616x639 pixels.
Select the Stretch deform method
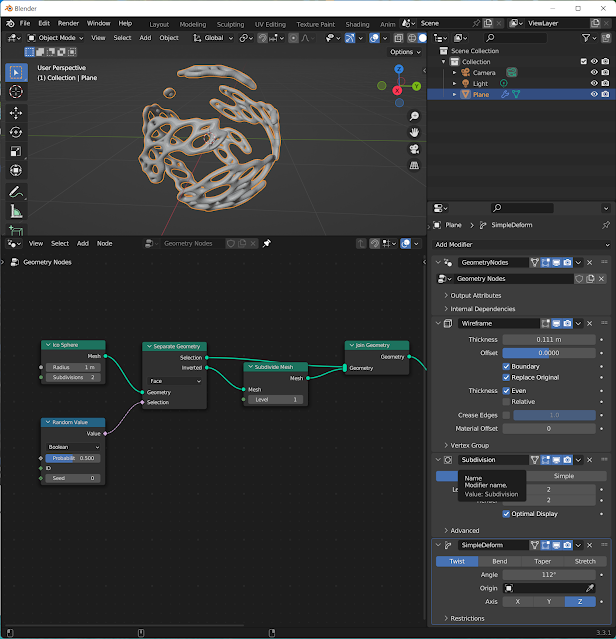tap(585, 561)
